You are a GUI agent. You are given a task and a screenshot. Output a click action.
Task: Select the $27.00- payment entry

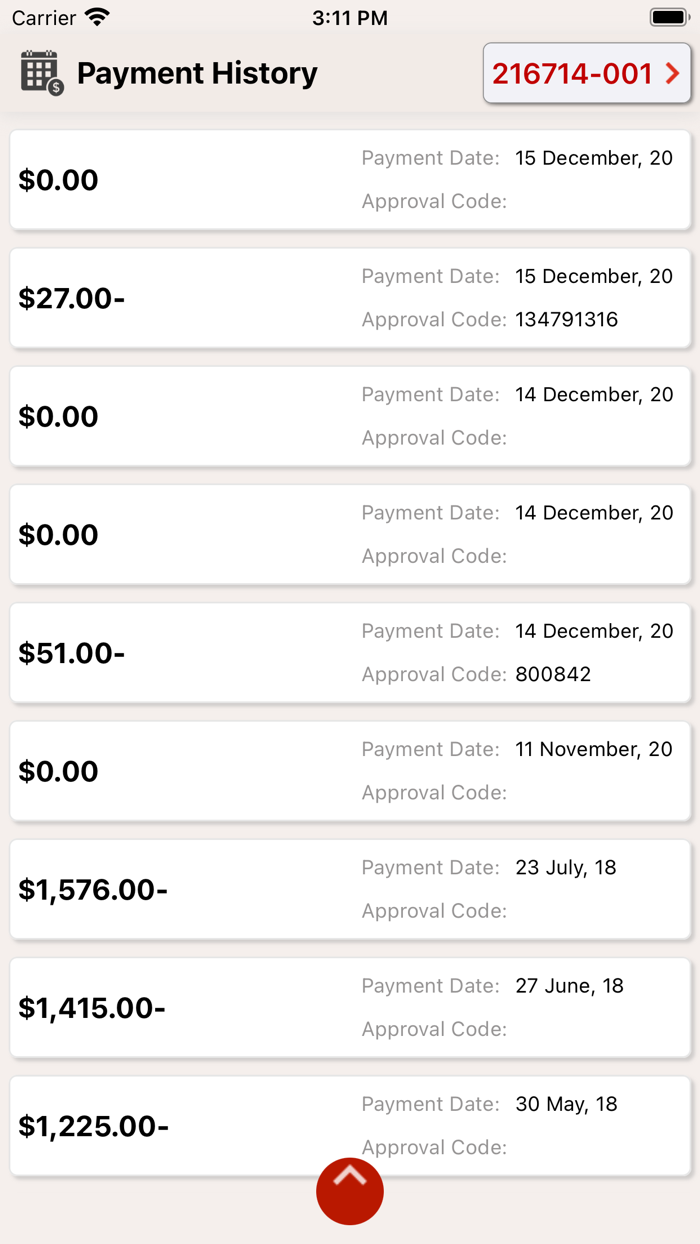pos(350,298)
